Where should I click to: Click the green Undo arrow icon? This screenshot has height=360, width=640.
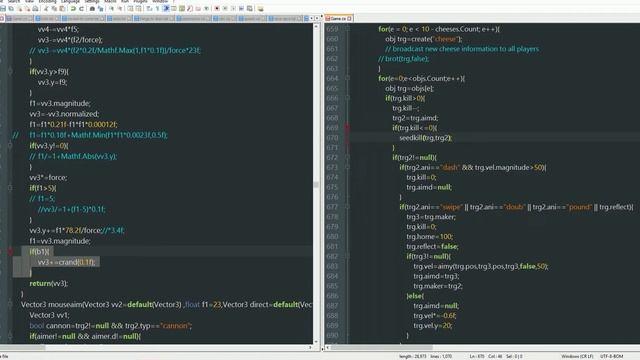click(73, 9)
